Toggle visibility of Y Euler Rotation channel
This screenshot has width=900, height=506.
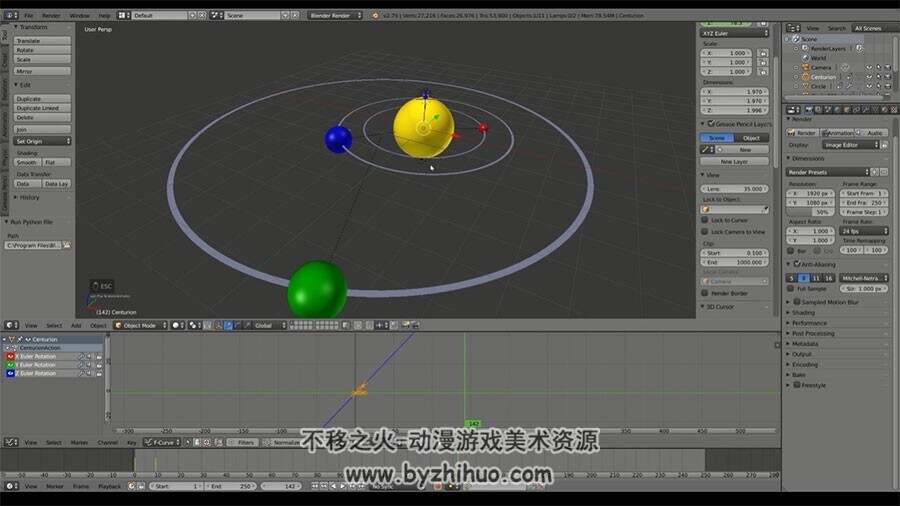pyautogui.click(x=10, y=365)
